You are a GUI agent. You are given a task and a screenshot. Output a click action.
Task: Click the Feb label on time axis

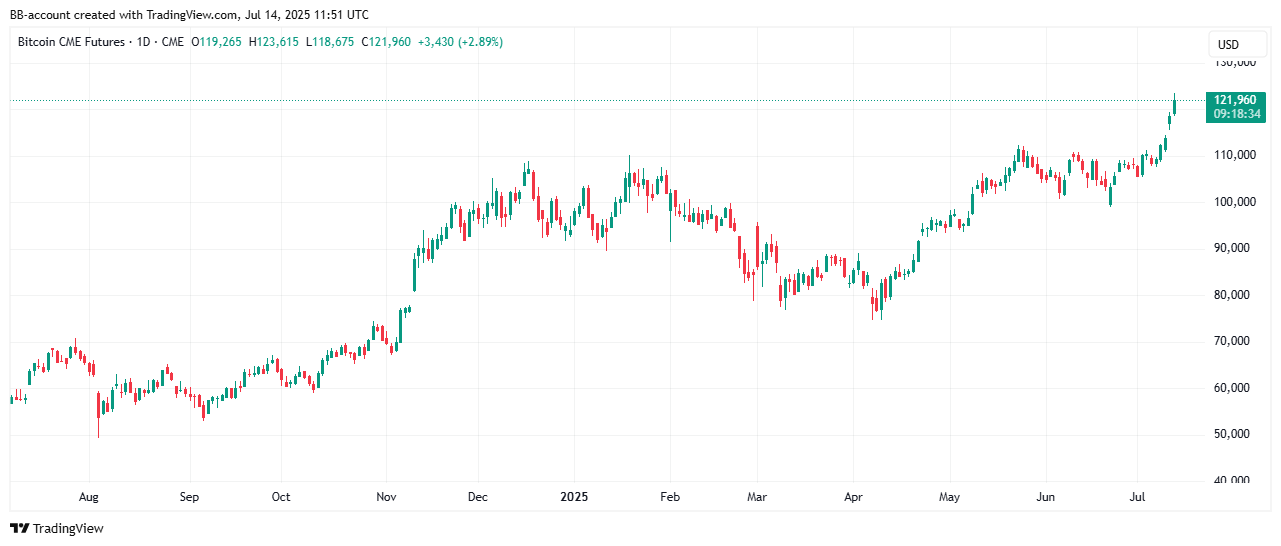tap(670, 497)
